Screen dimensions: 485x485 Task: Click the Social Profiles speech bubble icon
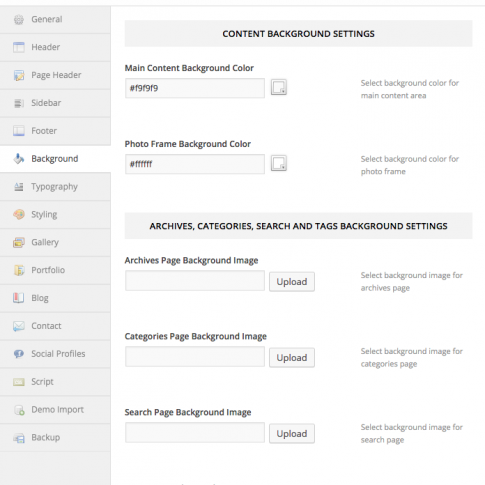[x=19, y=354]
